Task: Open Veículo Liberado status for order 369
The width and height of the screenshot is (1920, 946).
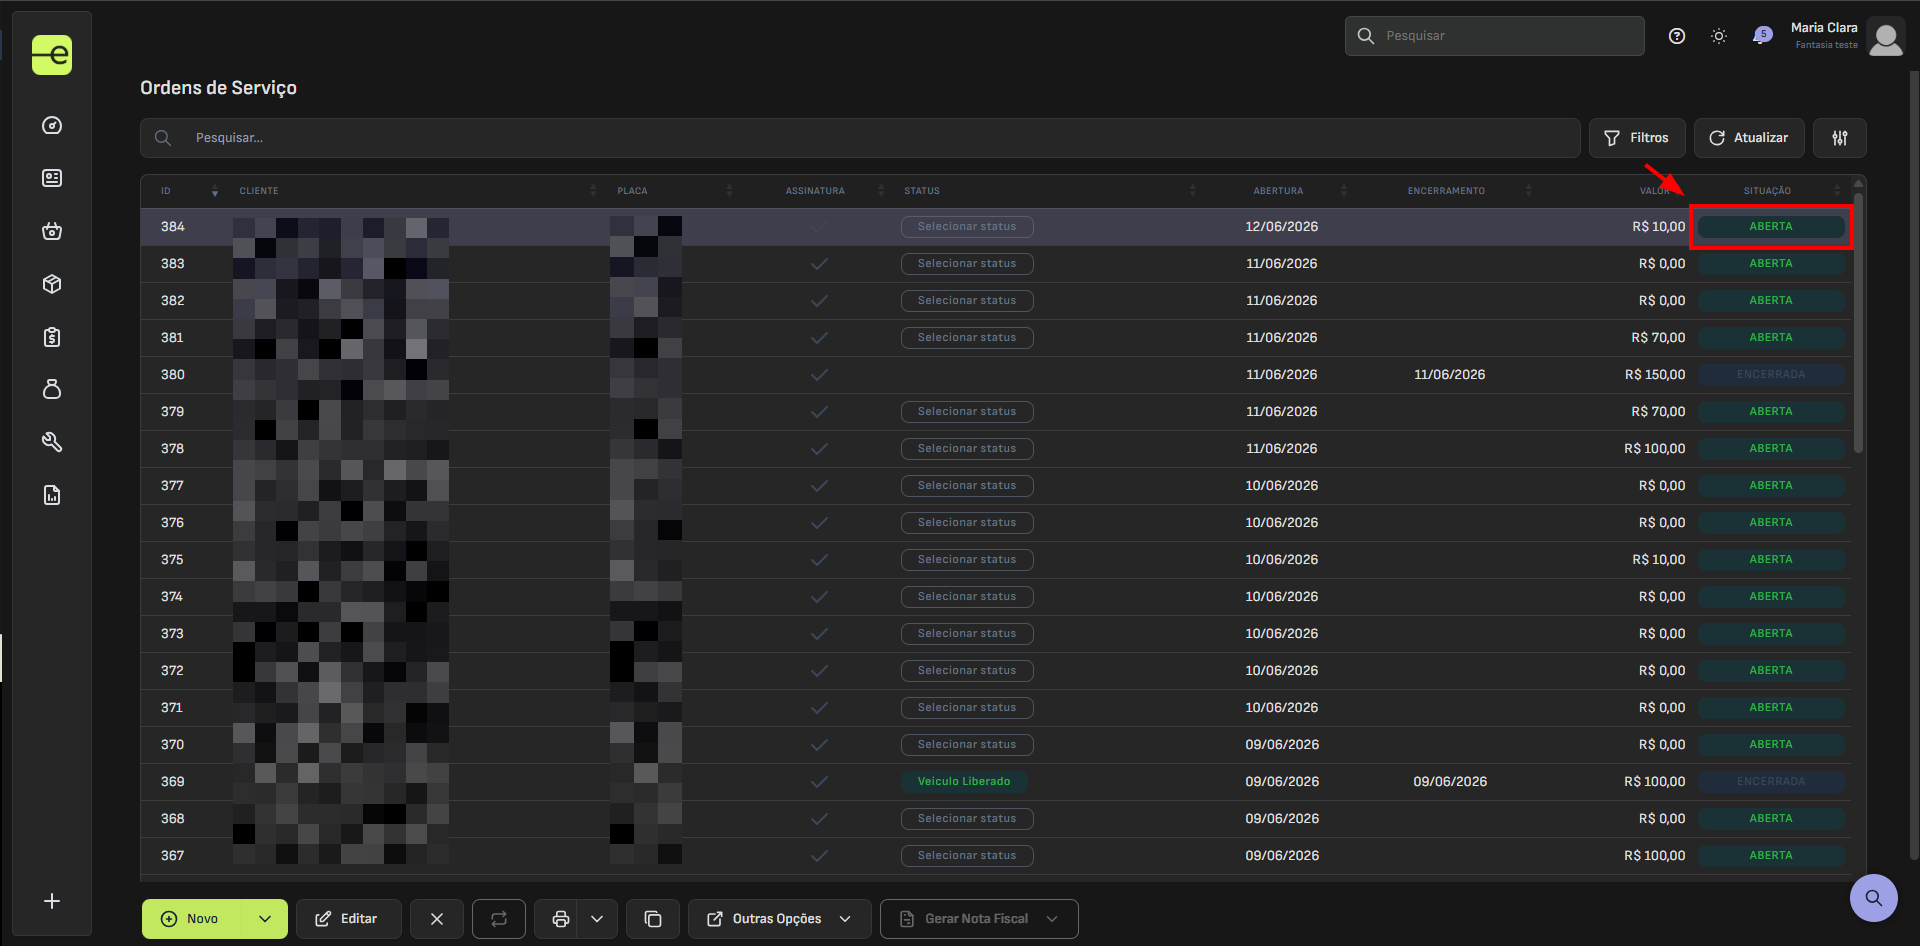Action: coord(964,782)
